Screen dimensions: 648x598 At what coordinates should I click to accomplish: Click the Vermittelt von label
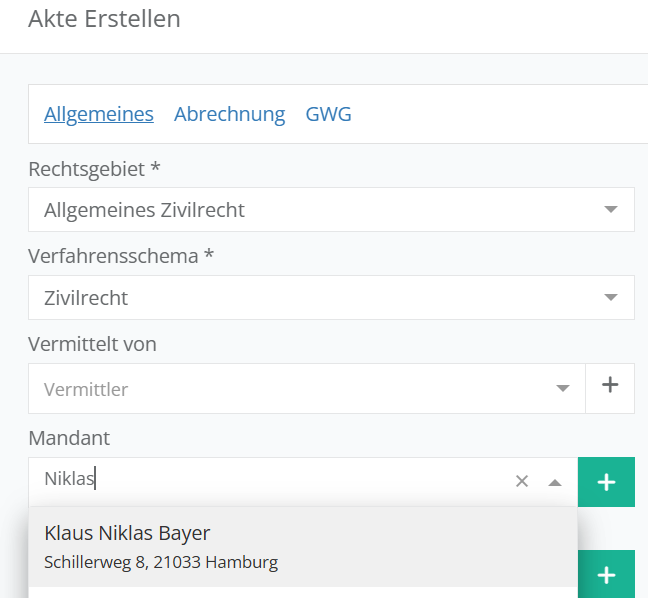point(92,344)
